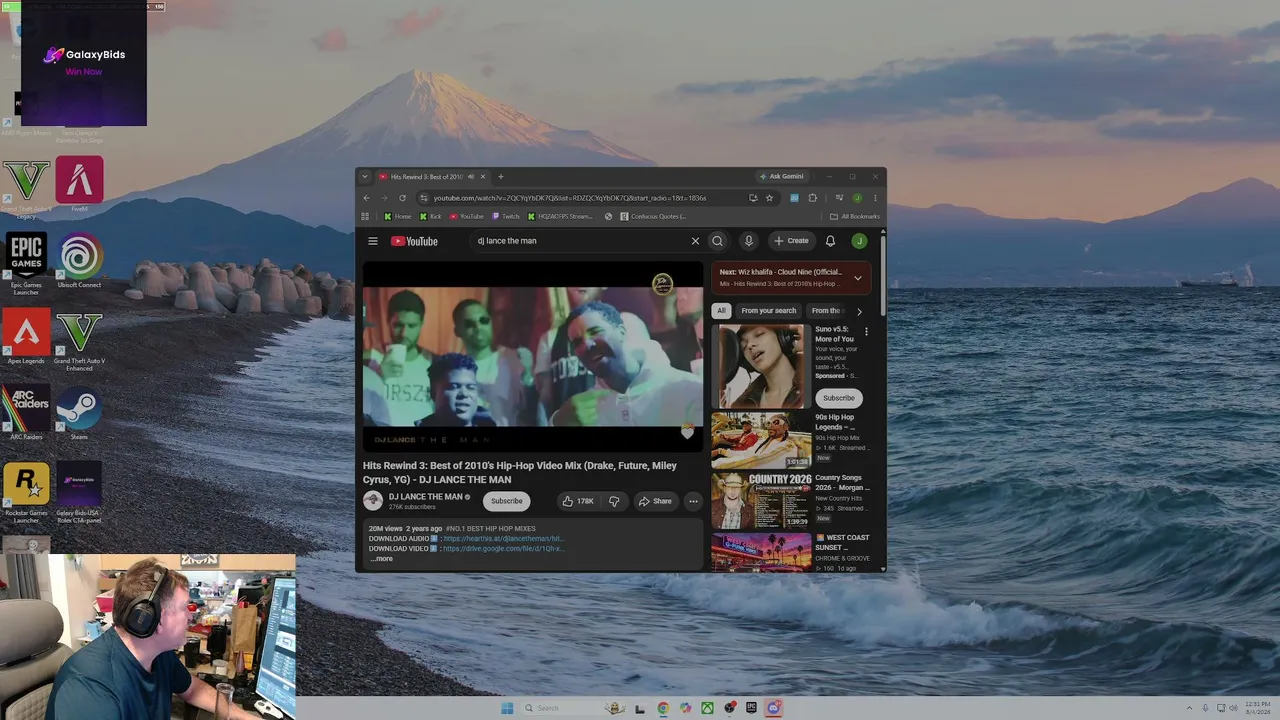Screen dimensions: 1280x720
Task: Click the Chrome address bar URL
Action: 570,198
